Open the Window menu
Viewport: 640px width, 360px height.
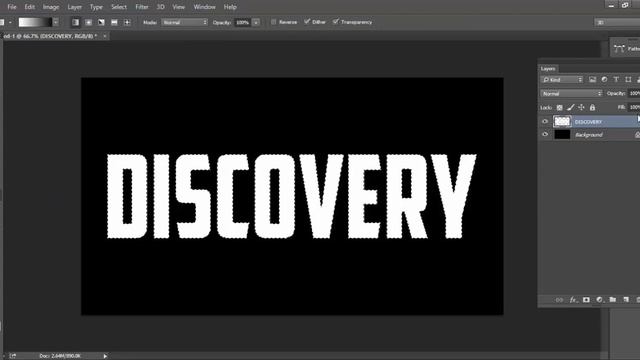point(204,7)
